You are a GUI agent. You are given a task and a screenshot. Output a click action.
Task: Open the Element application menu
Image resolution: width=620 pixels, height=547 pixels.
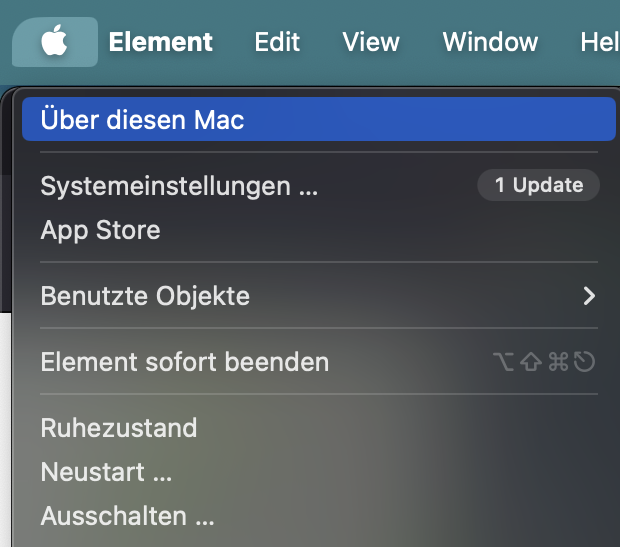tap(160, 42)
